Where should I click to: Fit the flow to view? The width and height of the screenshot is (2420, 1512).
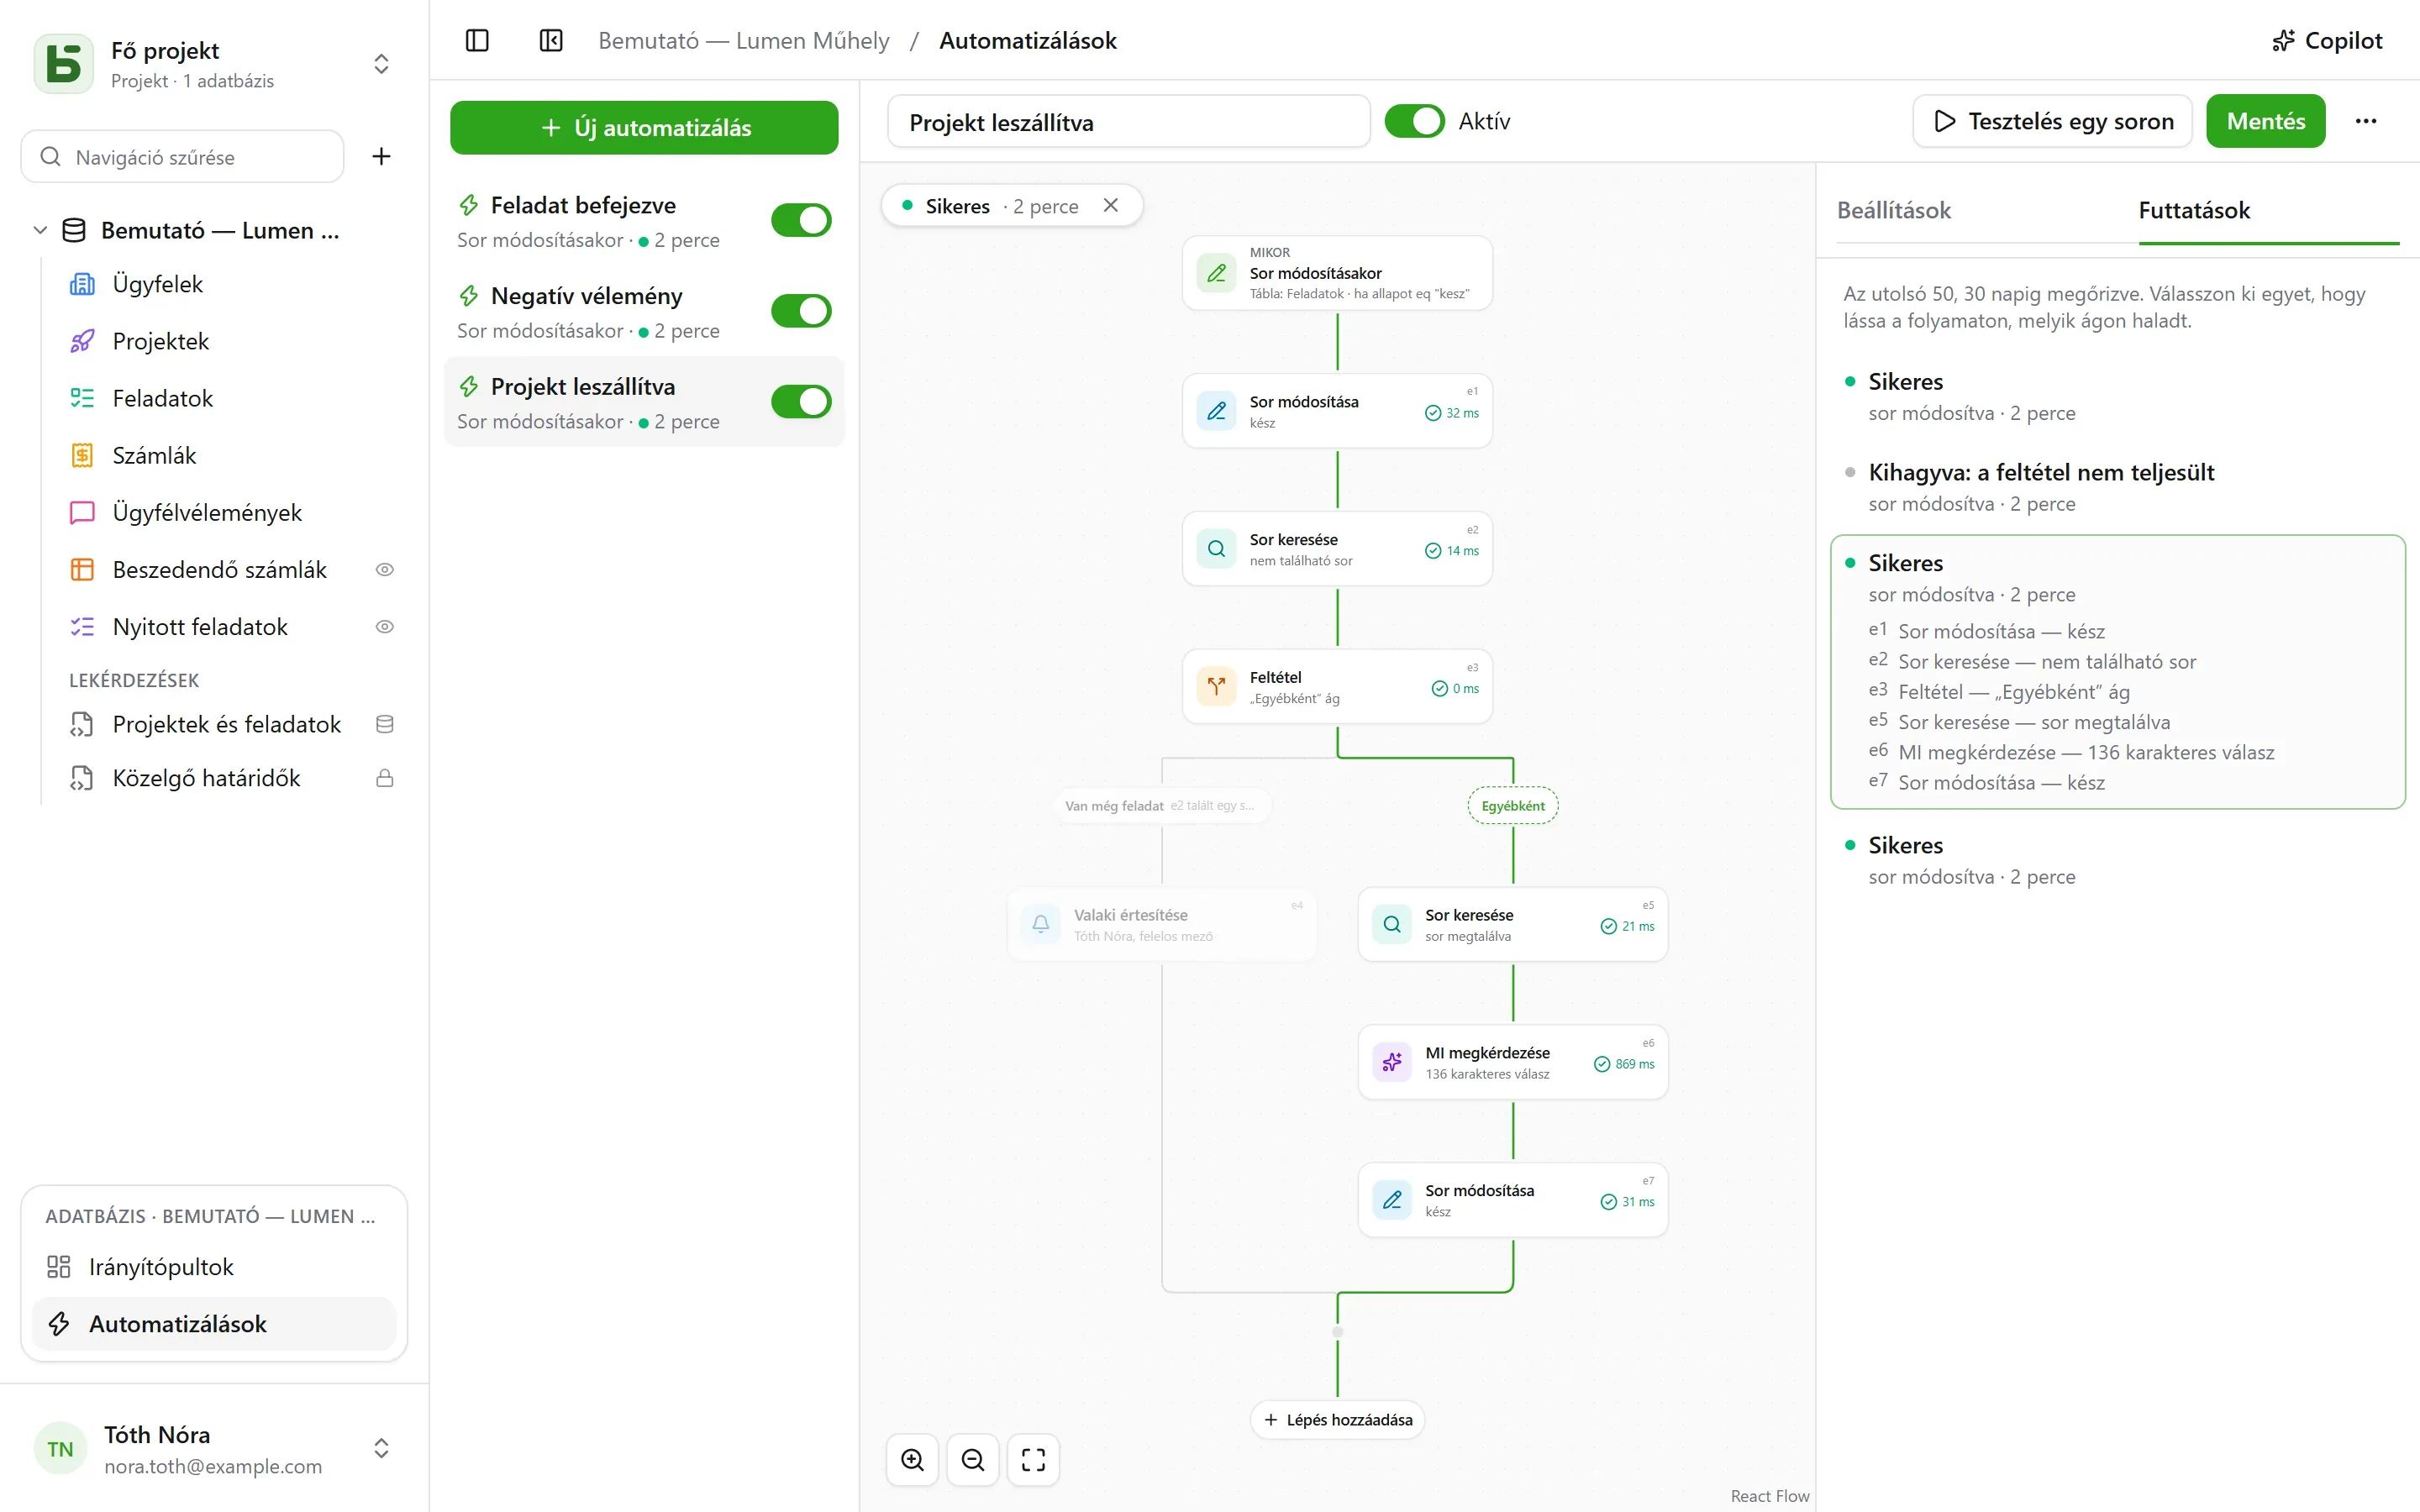point(1033,1460)
